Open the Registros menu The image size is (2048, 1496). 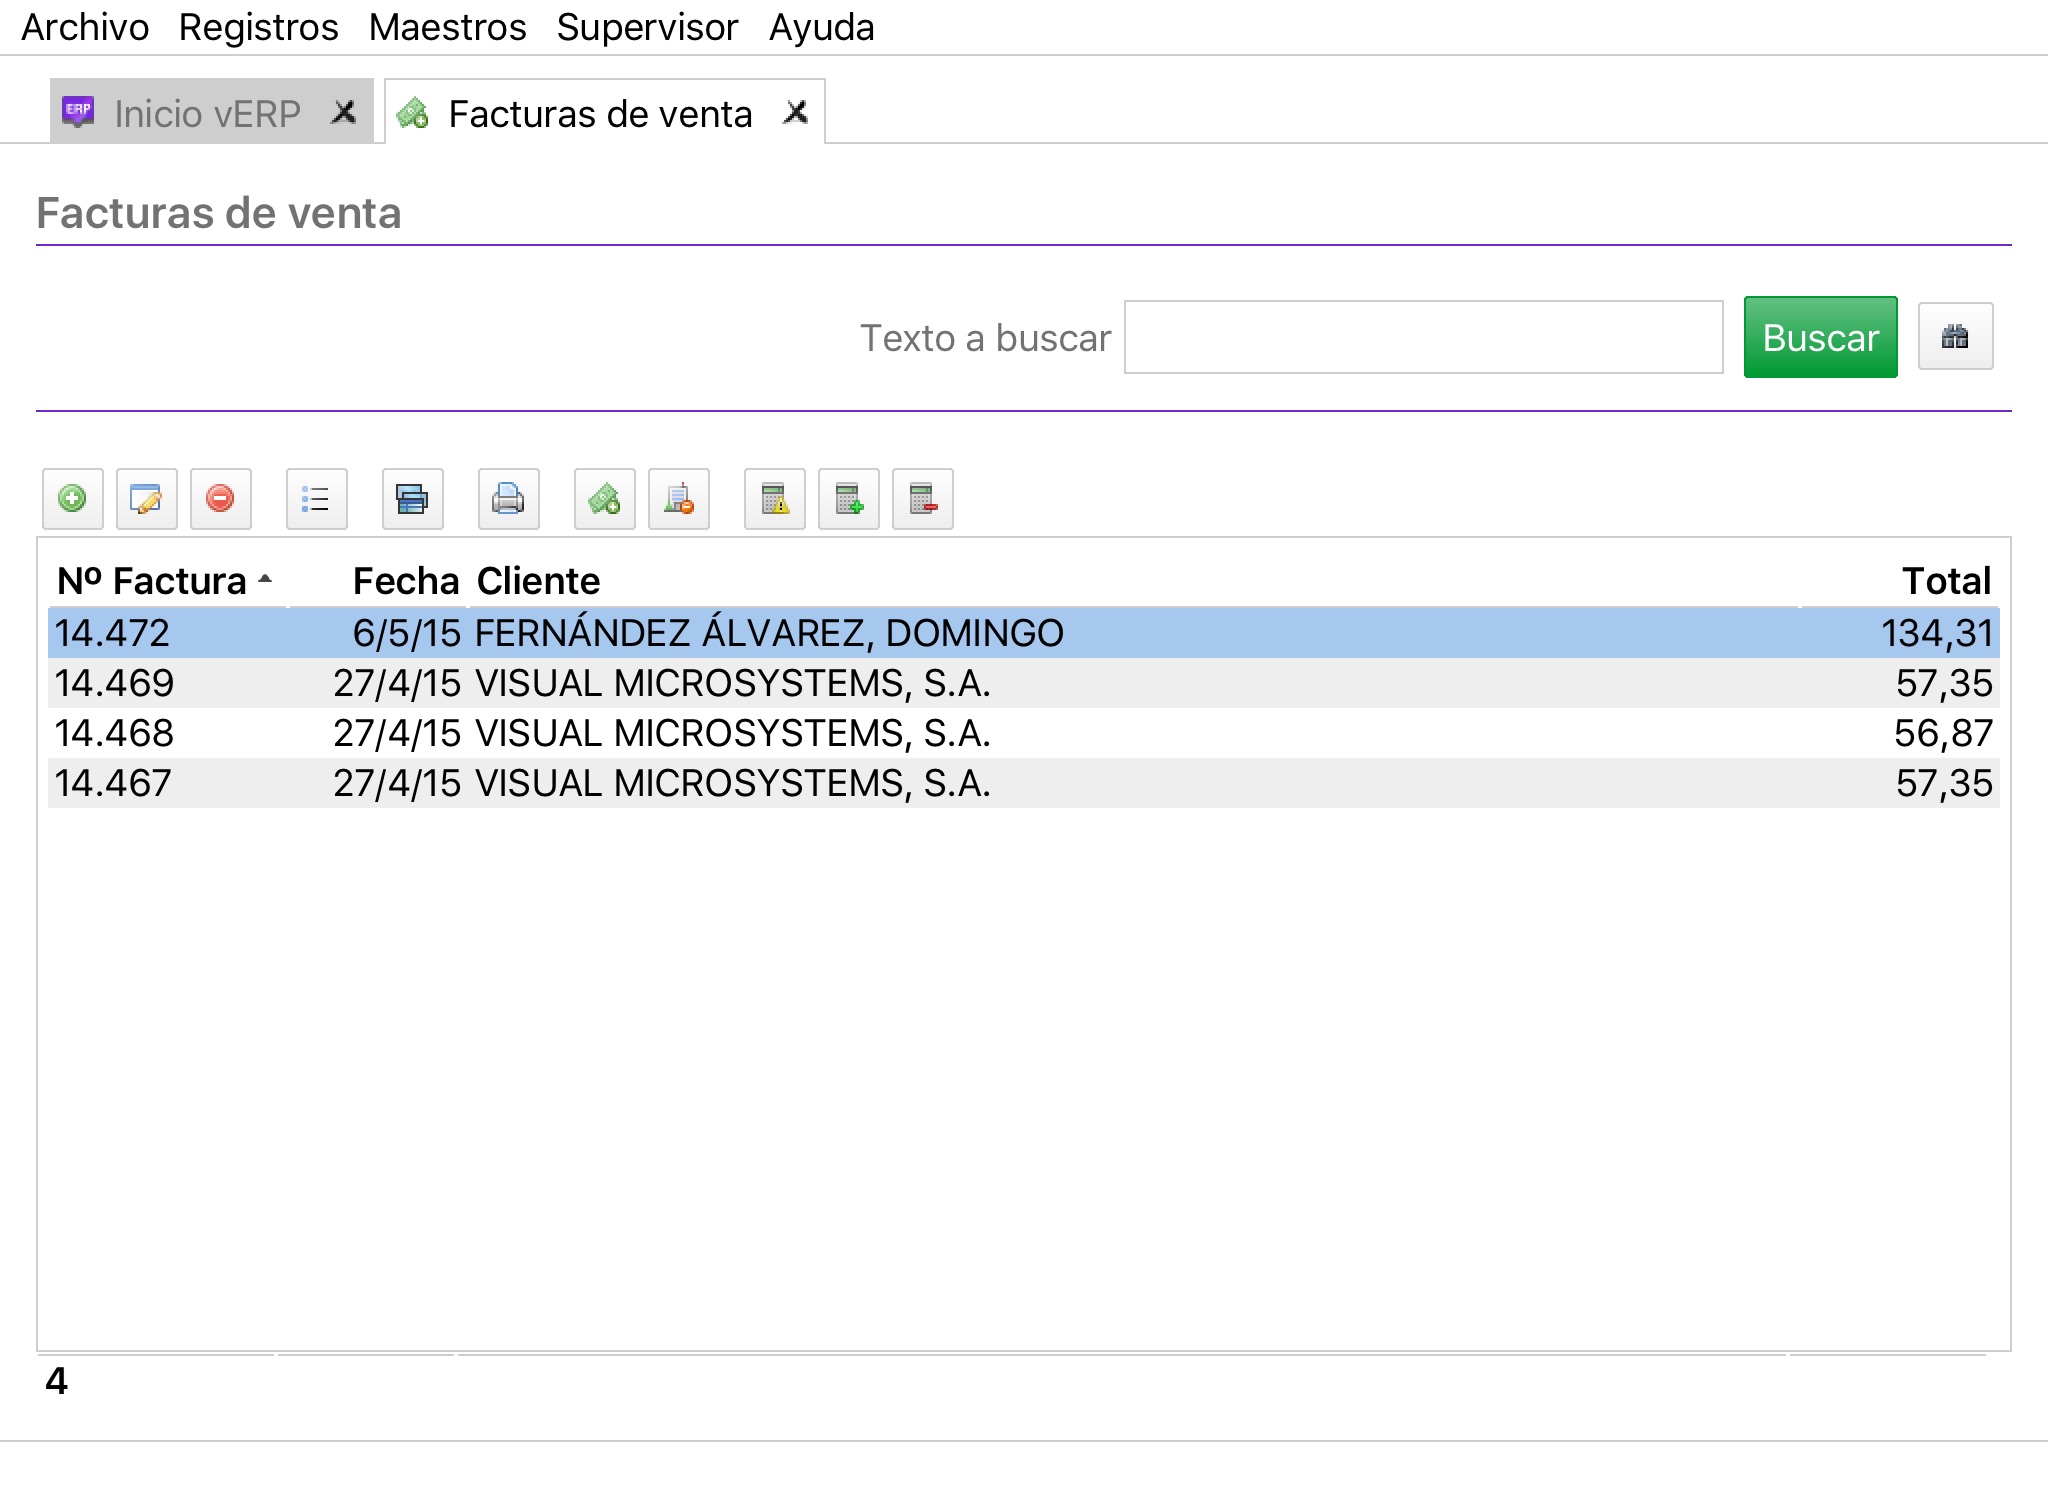click(259, 28)
